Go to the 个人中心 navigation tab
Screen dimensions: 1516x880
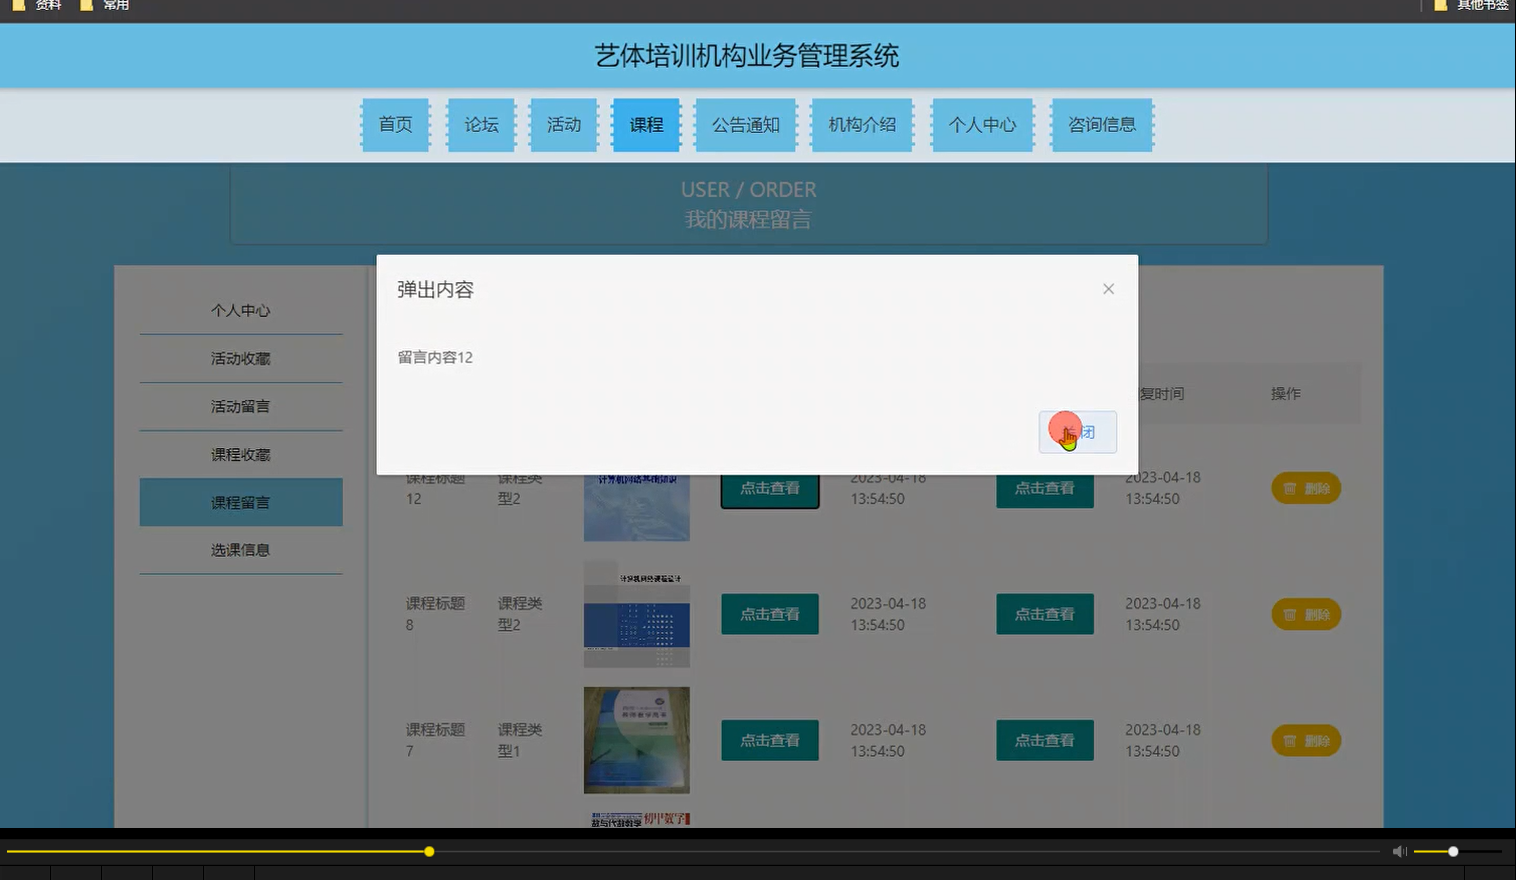coord(982,124)
